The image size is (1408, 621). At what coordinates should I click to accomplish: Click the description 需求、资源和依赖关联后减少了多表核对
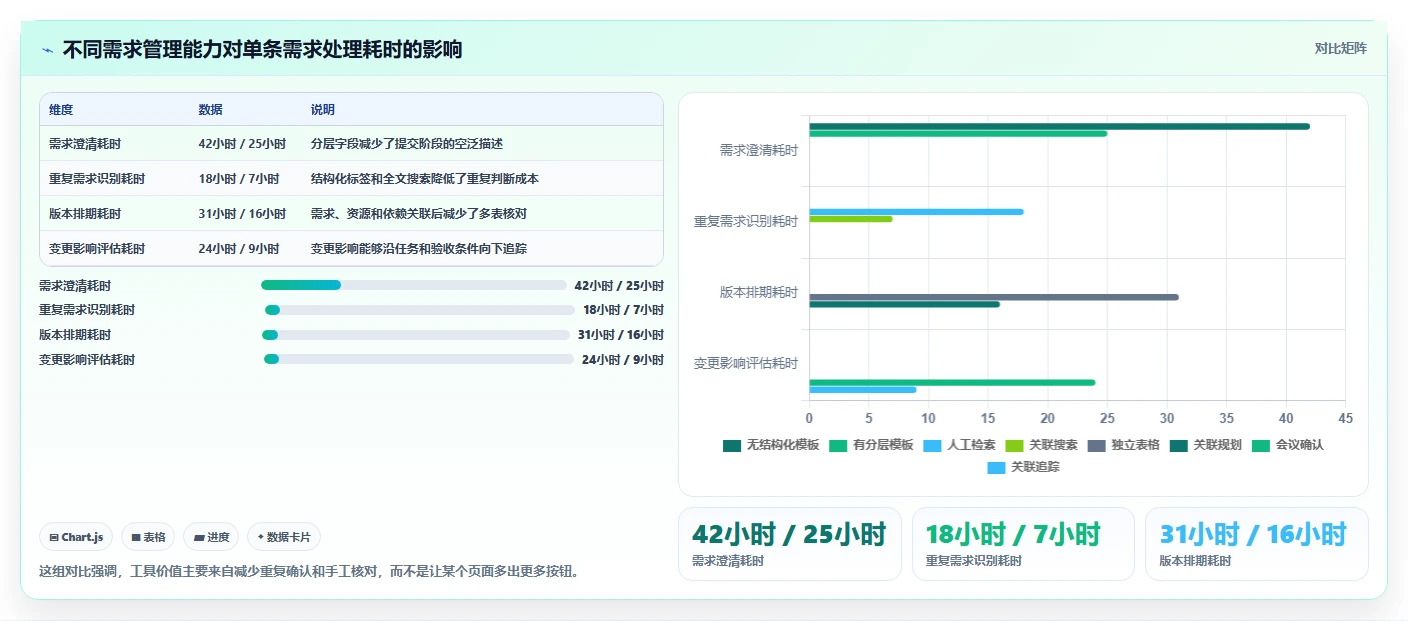(x=419, y=214)
